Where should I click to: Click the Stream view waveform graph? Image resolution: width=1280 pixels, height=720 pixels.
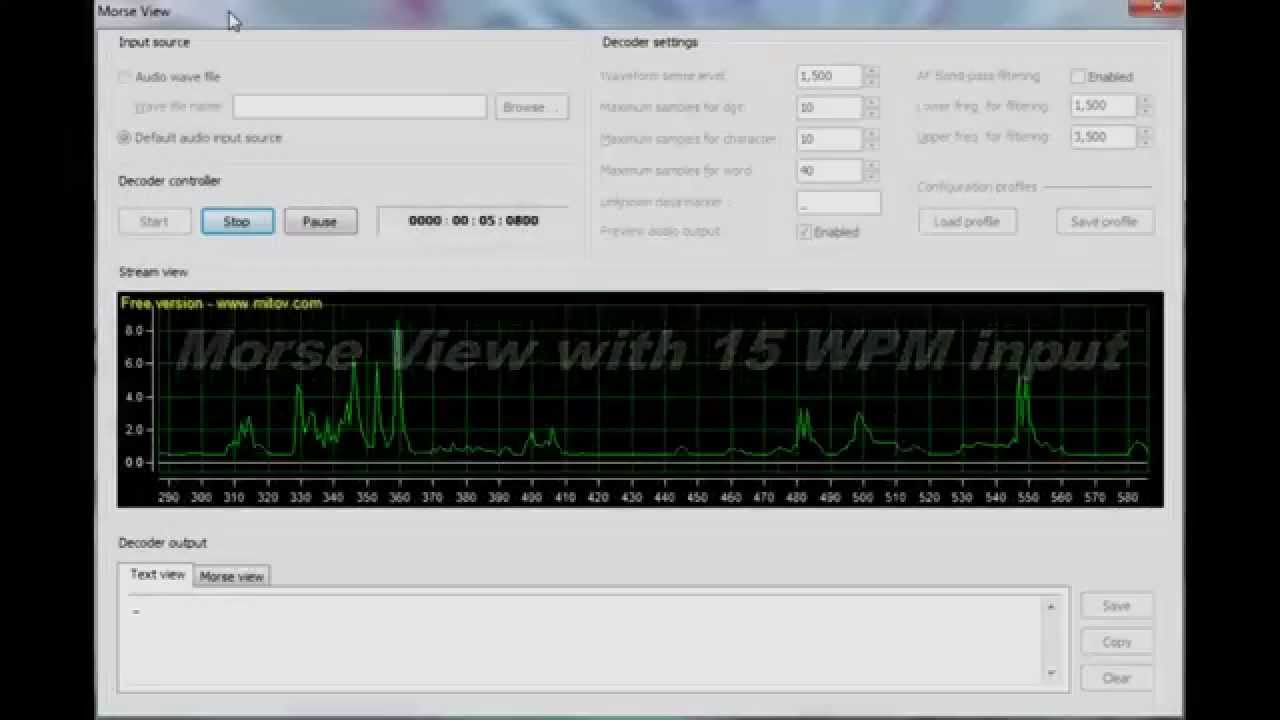[640, 399]
